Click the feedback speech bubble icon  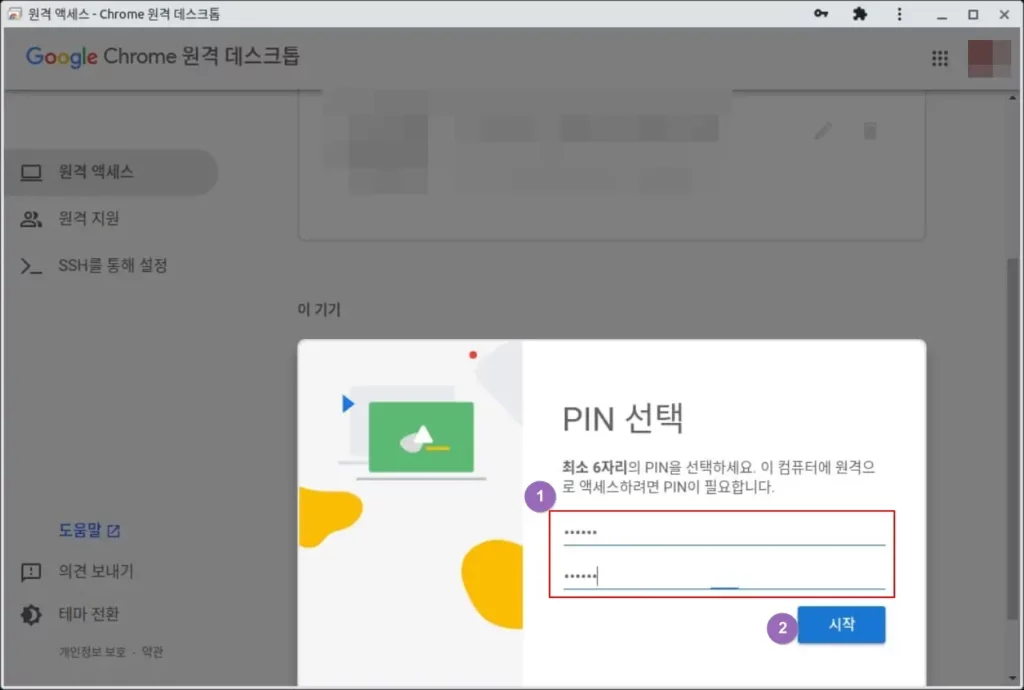coord(31,572)
